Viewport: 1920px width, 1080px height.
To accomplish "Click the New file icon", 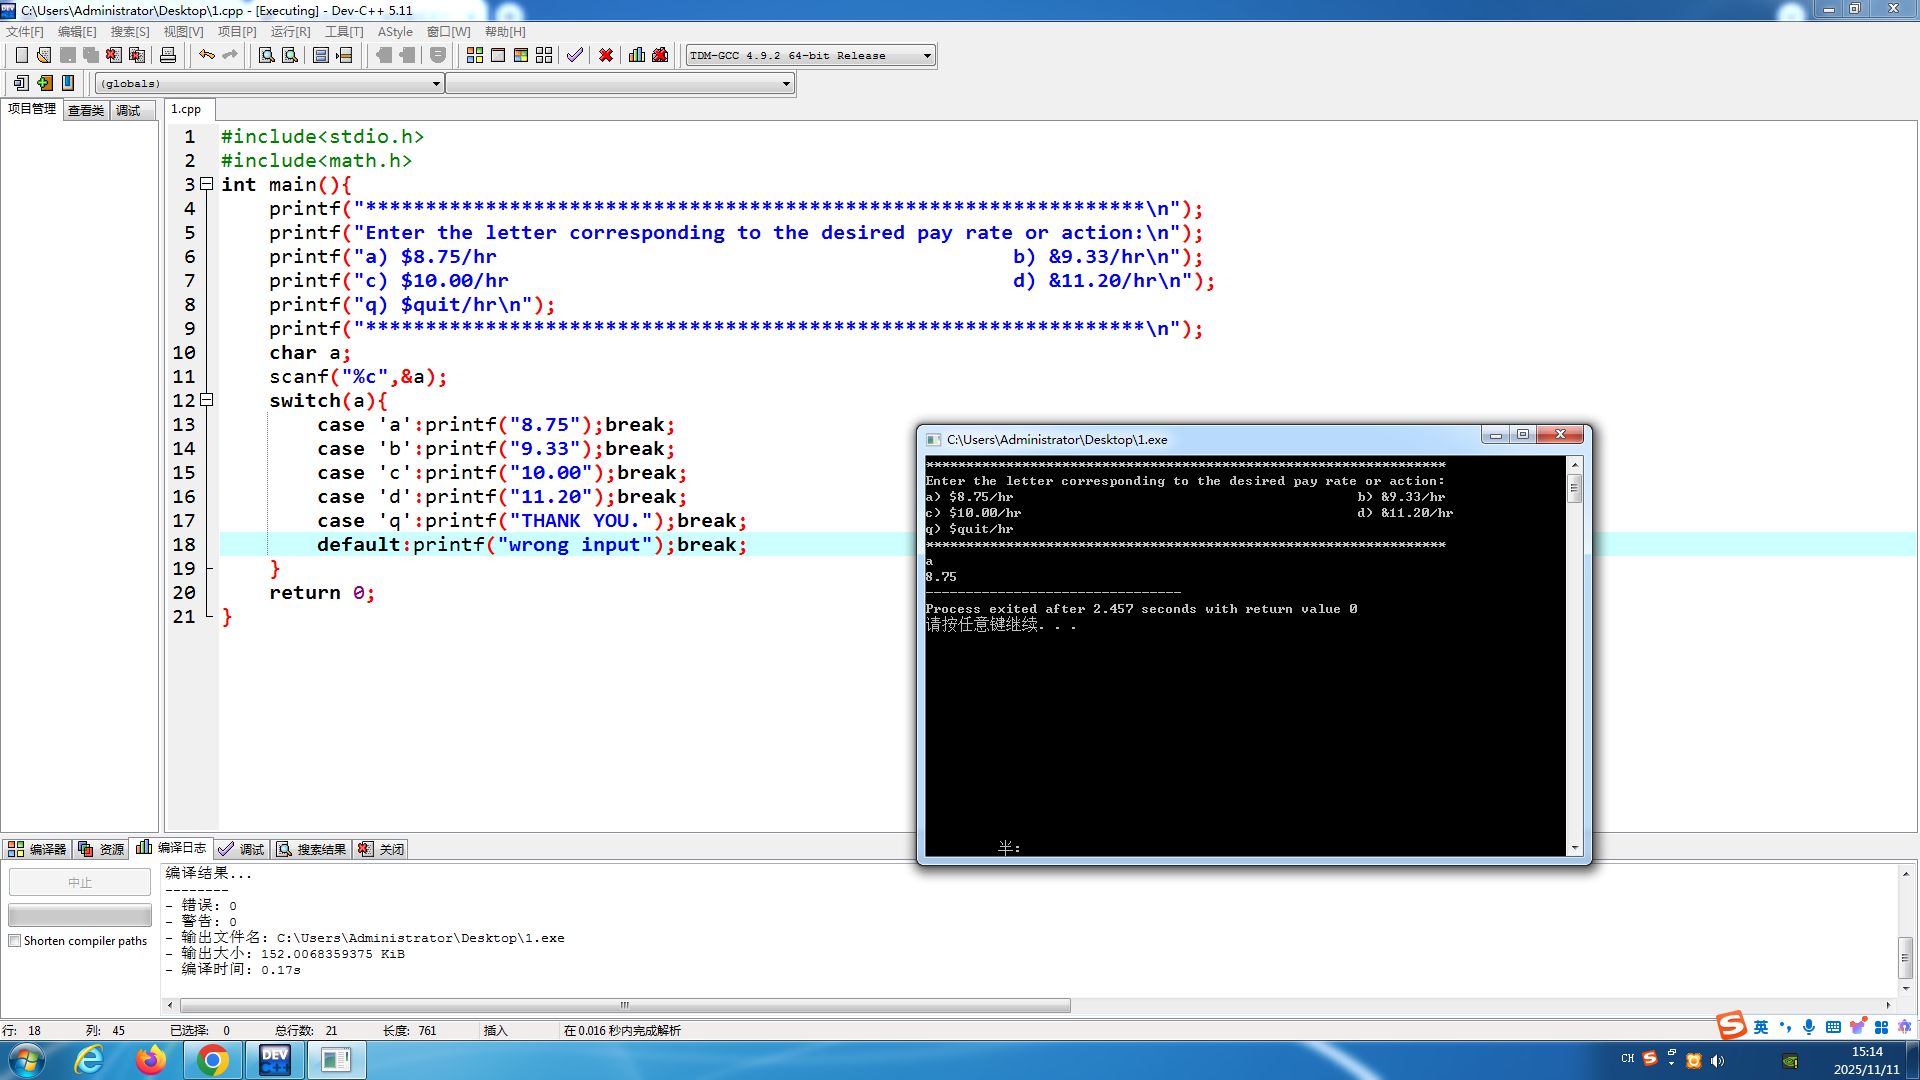I will [21, 55].
